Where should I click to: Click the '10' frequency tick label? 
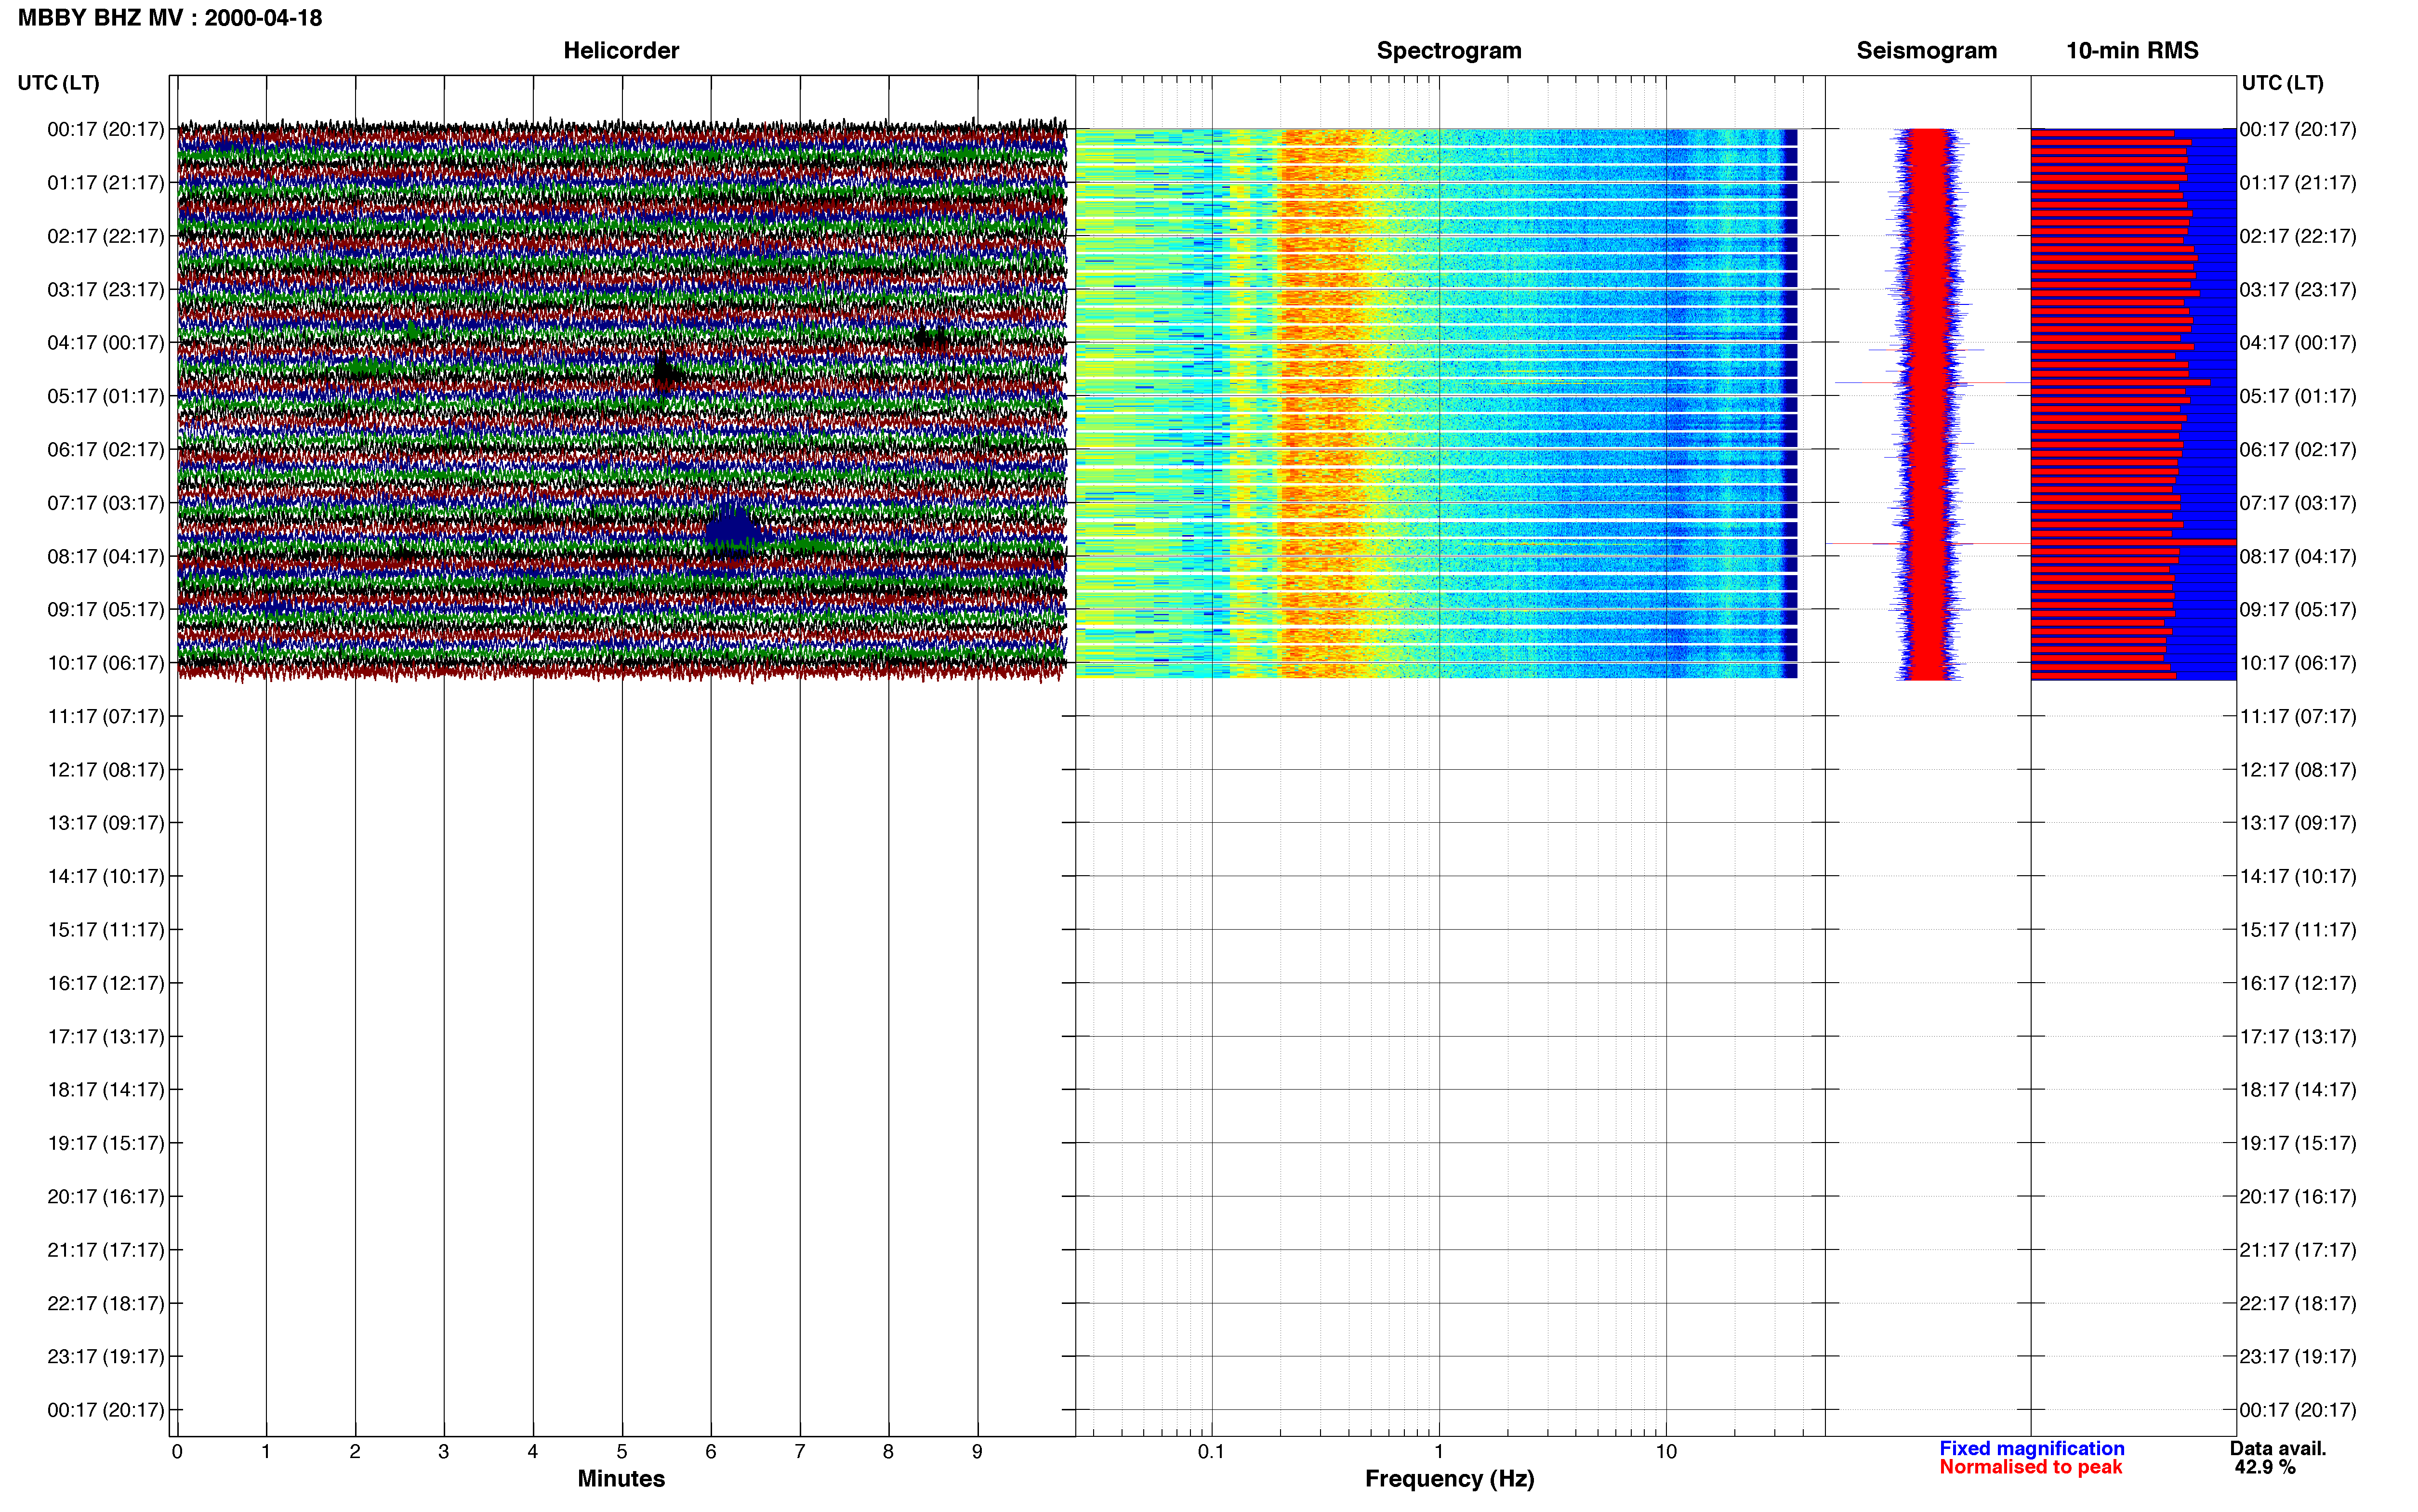pos(1666,1452)
